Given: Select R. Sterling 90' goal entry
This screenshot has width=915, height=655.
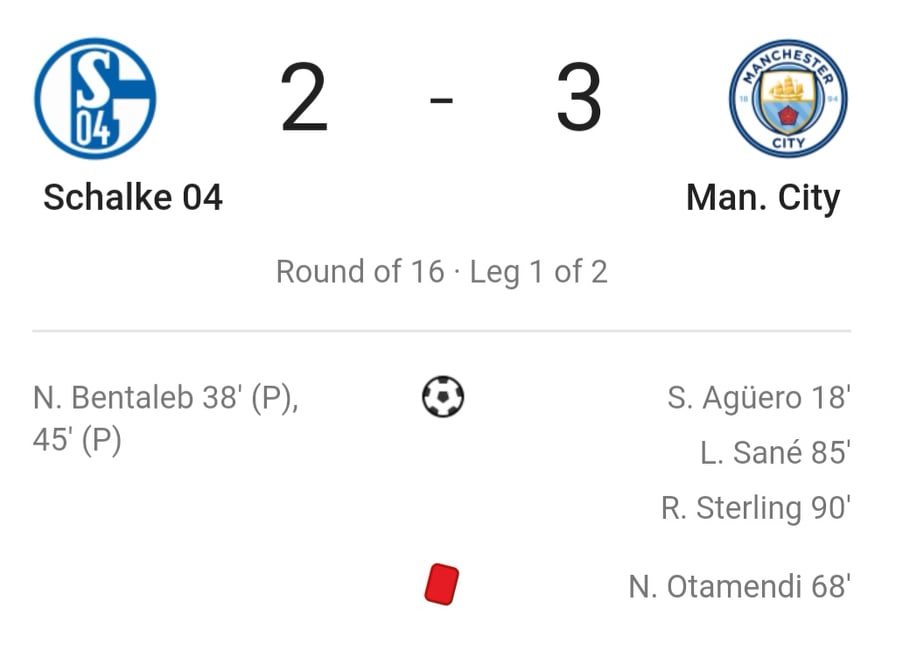Looking at the screenshot, I should [756, 507].
